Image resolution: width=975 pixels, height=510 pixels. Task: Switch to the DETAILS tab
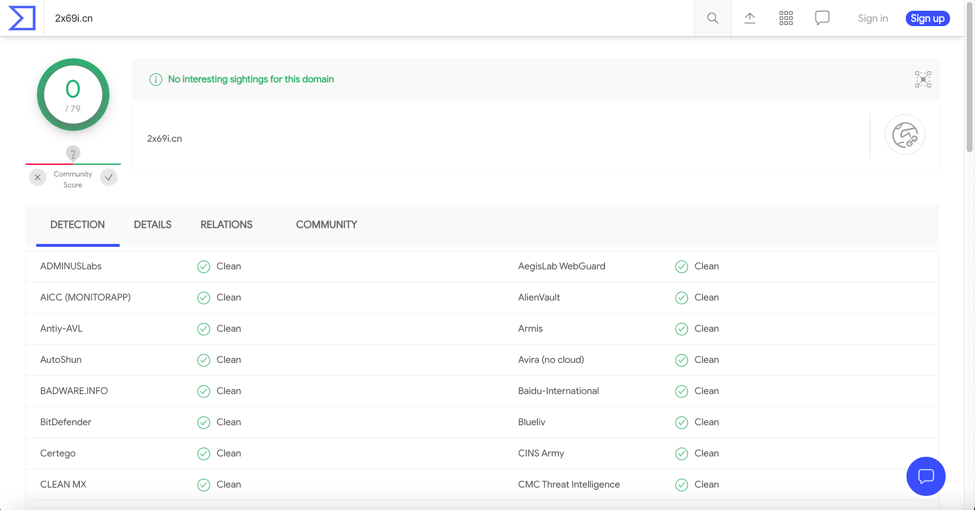point(152,225)
